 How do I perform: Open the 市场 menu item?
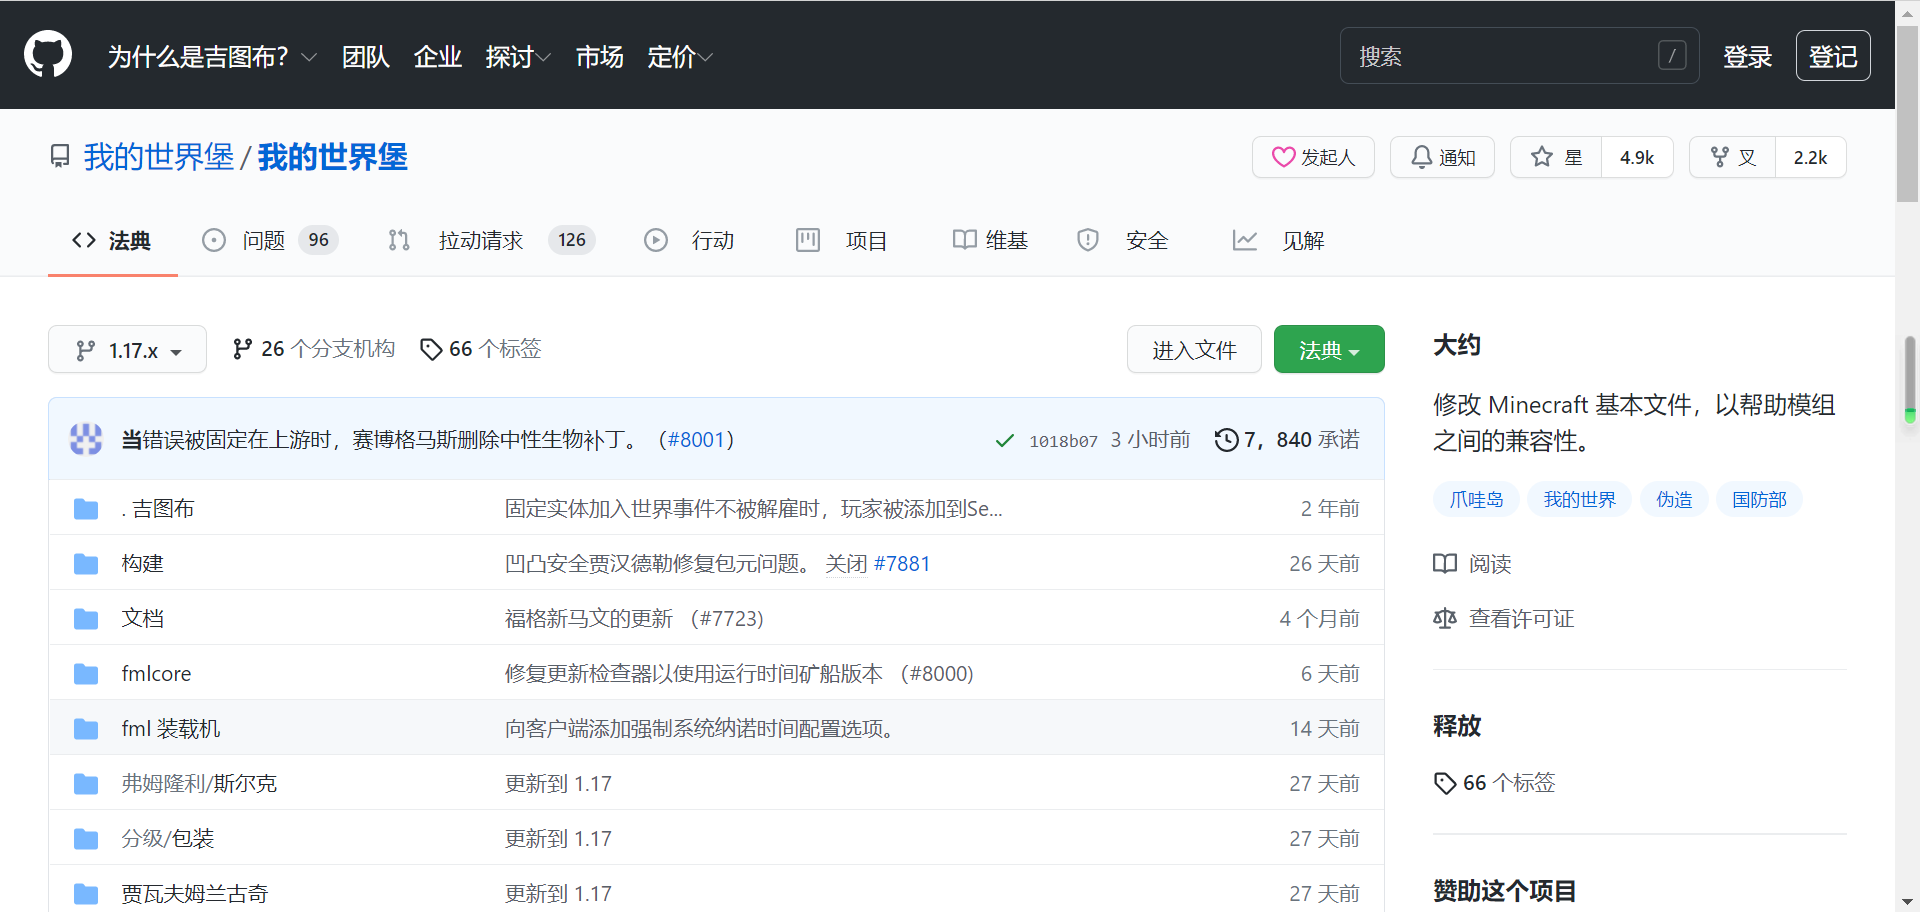[x=600, y=57]
